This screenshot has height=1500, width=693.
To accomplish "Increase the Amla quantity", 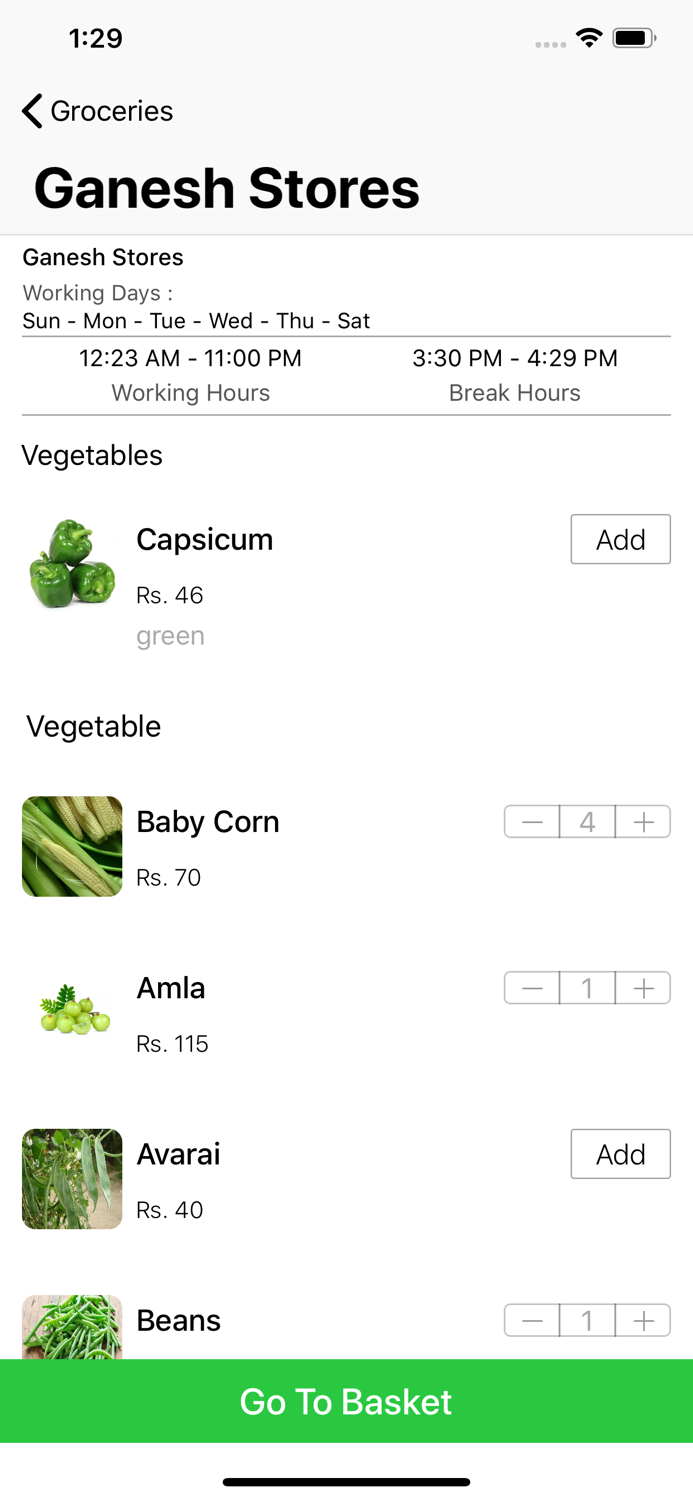I will (x=642, y=987).
